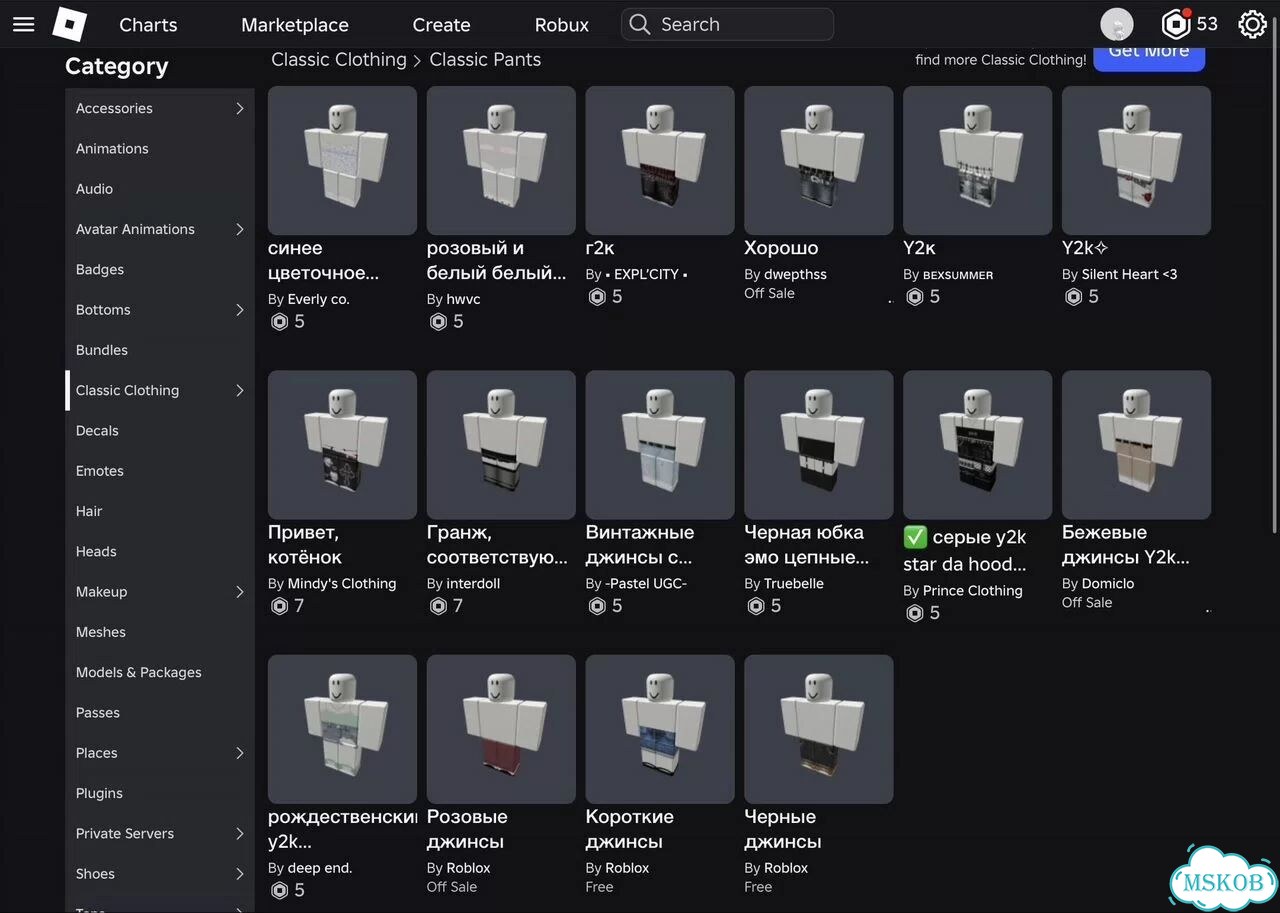
Task: Open thumbnail for 'Гранж, соответствую...' pants
Action: [x=501, y=445]
